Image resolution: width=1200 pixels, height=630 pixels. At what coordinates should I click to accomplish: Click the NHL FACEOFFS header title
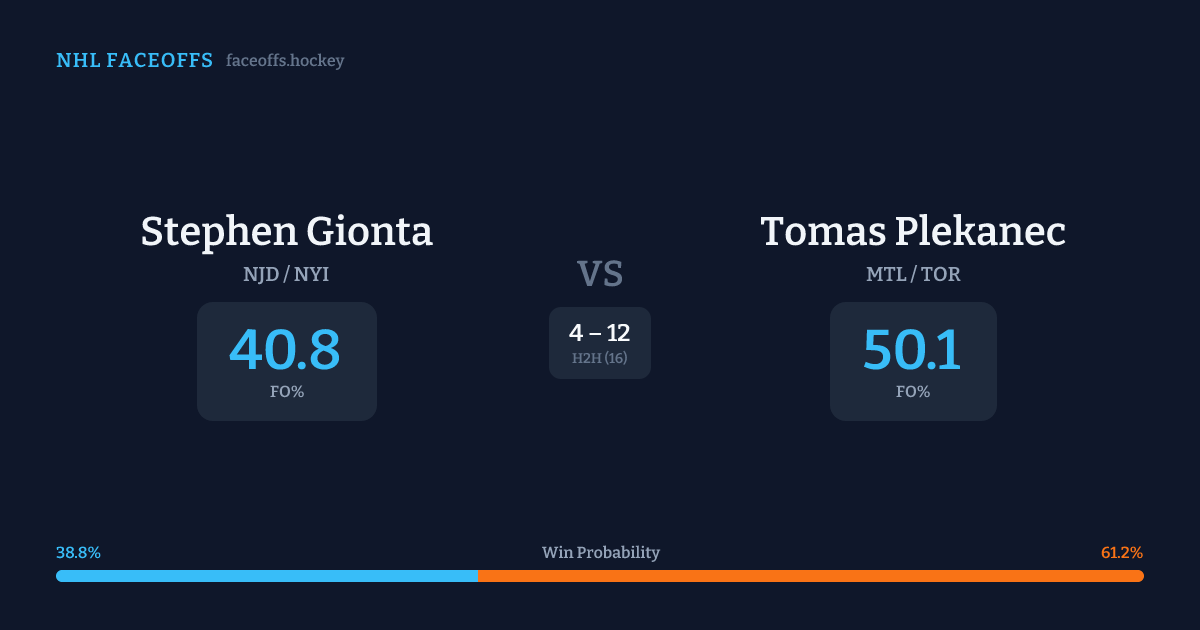point(134,61)
